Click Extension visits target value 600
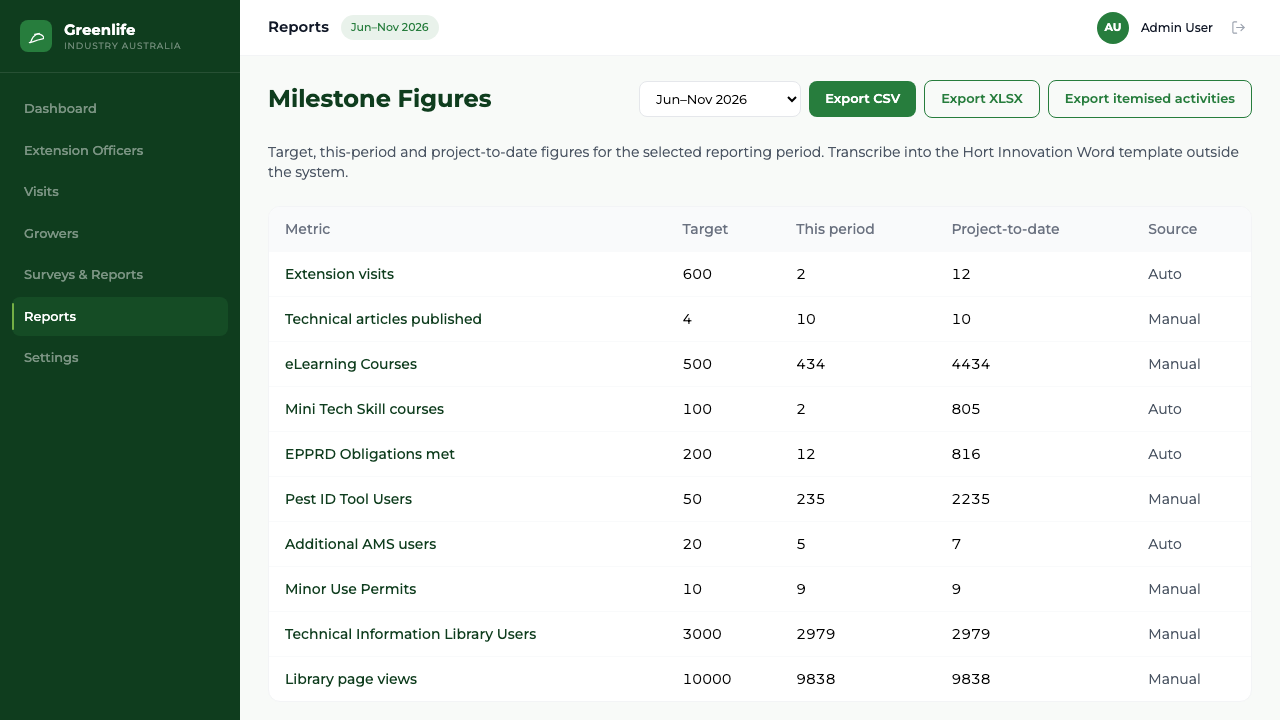Screen dimensions: 1280x720 (697, 274)
